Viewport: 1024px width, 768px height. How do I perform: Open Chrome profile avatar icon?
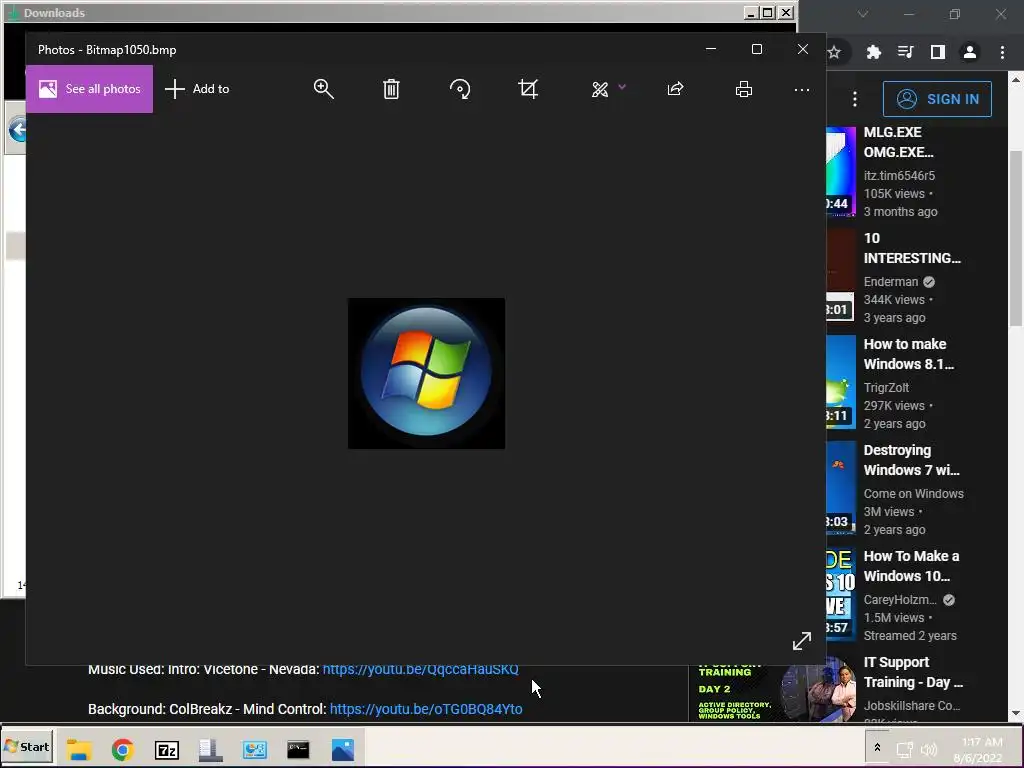[x=970, y=52]
